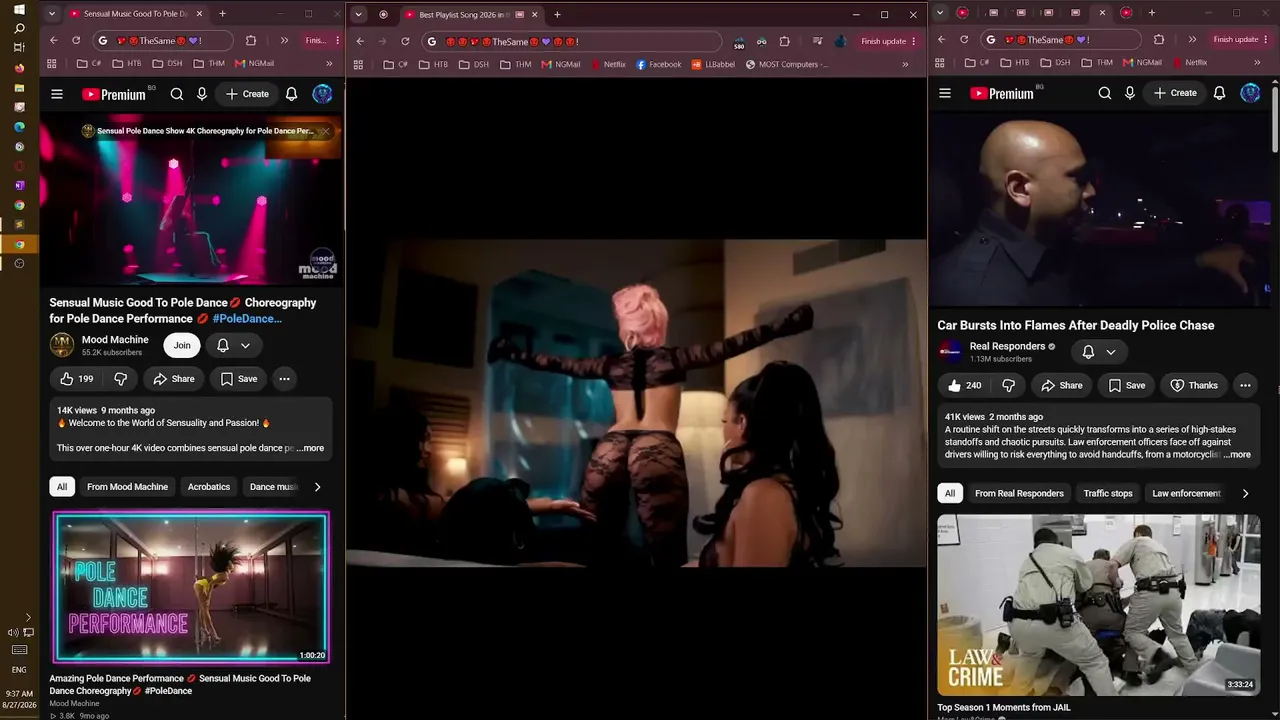The image size is (1280, 720).
Task: Toggle notification settings for Real Responders channel
Action: (1099, 352)
